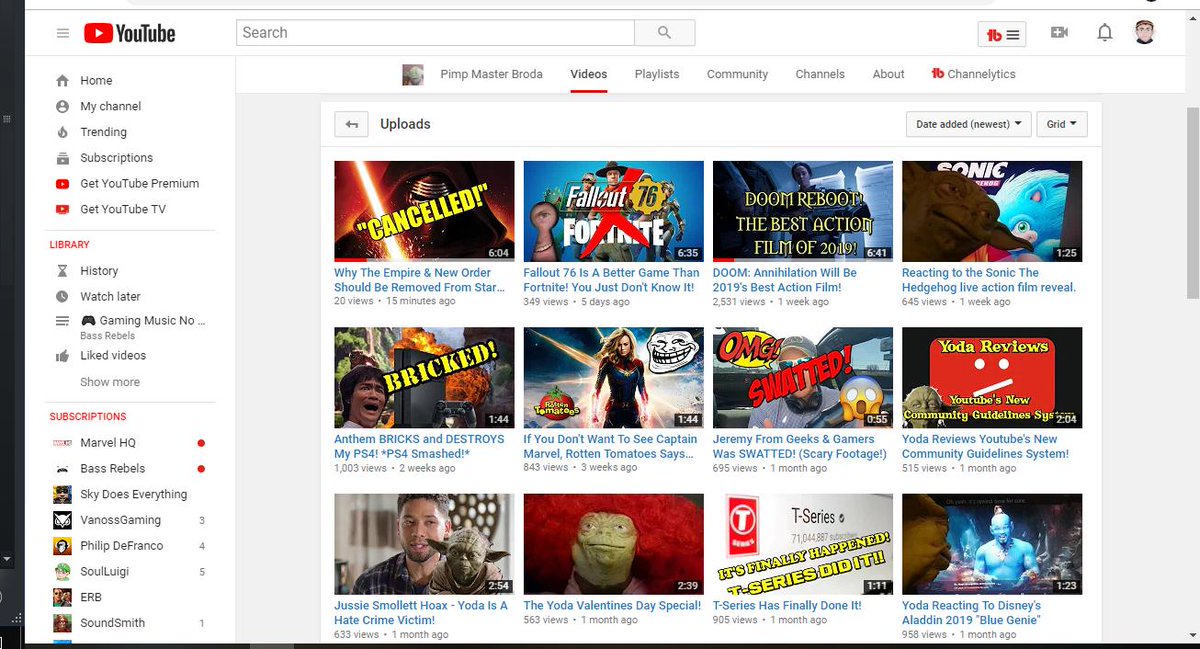The height and width of the screenshot is (649, 1200).
Task: Click the Sky Does Everything channel icon
Action: 62,494
